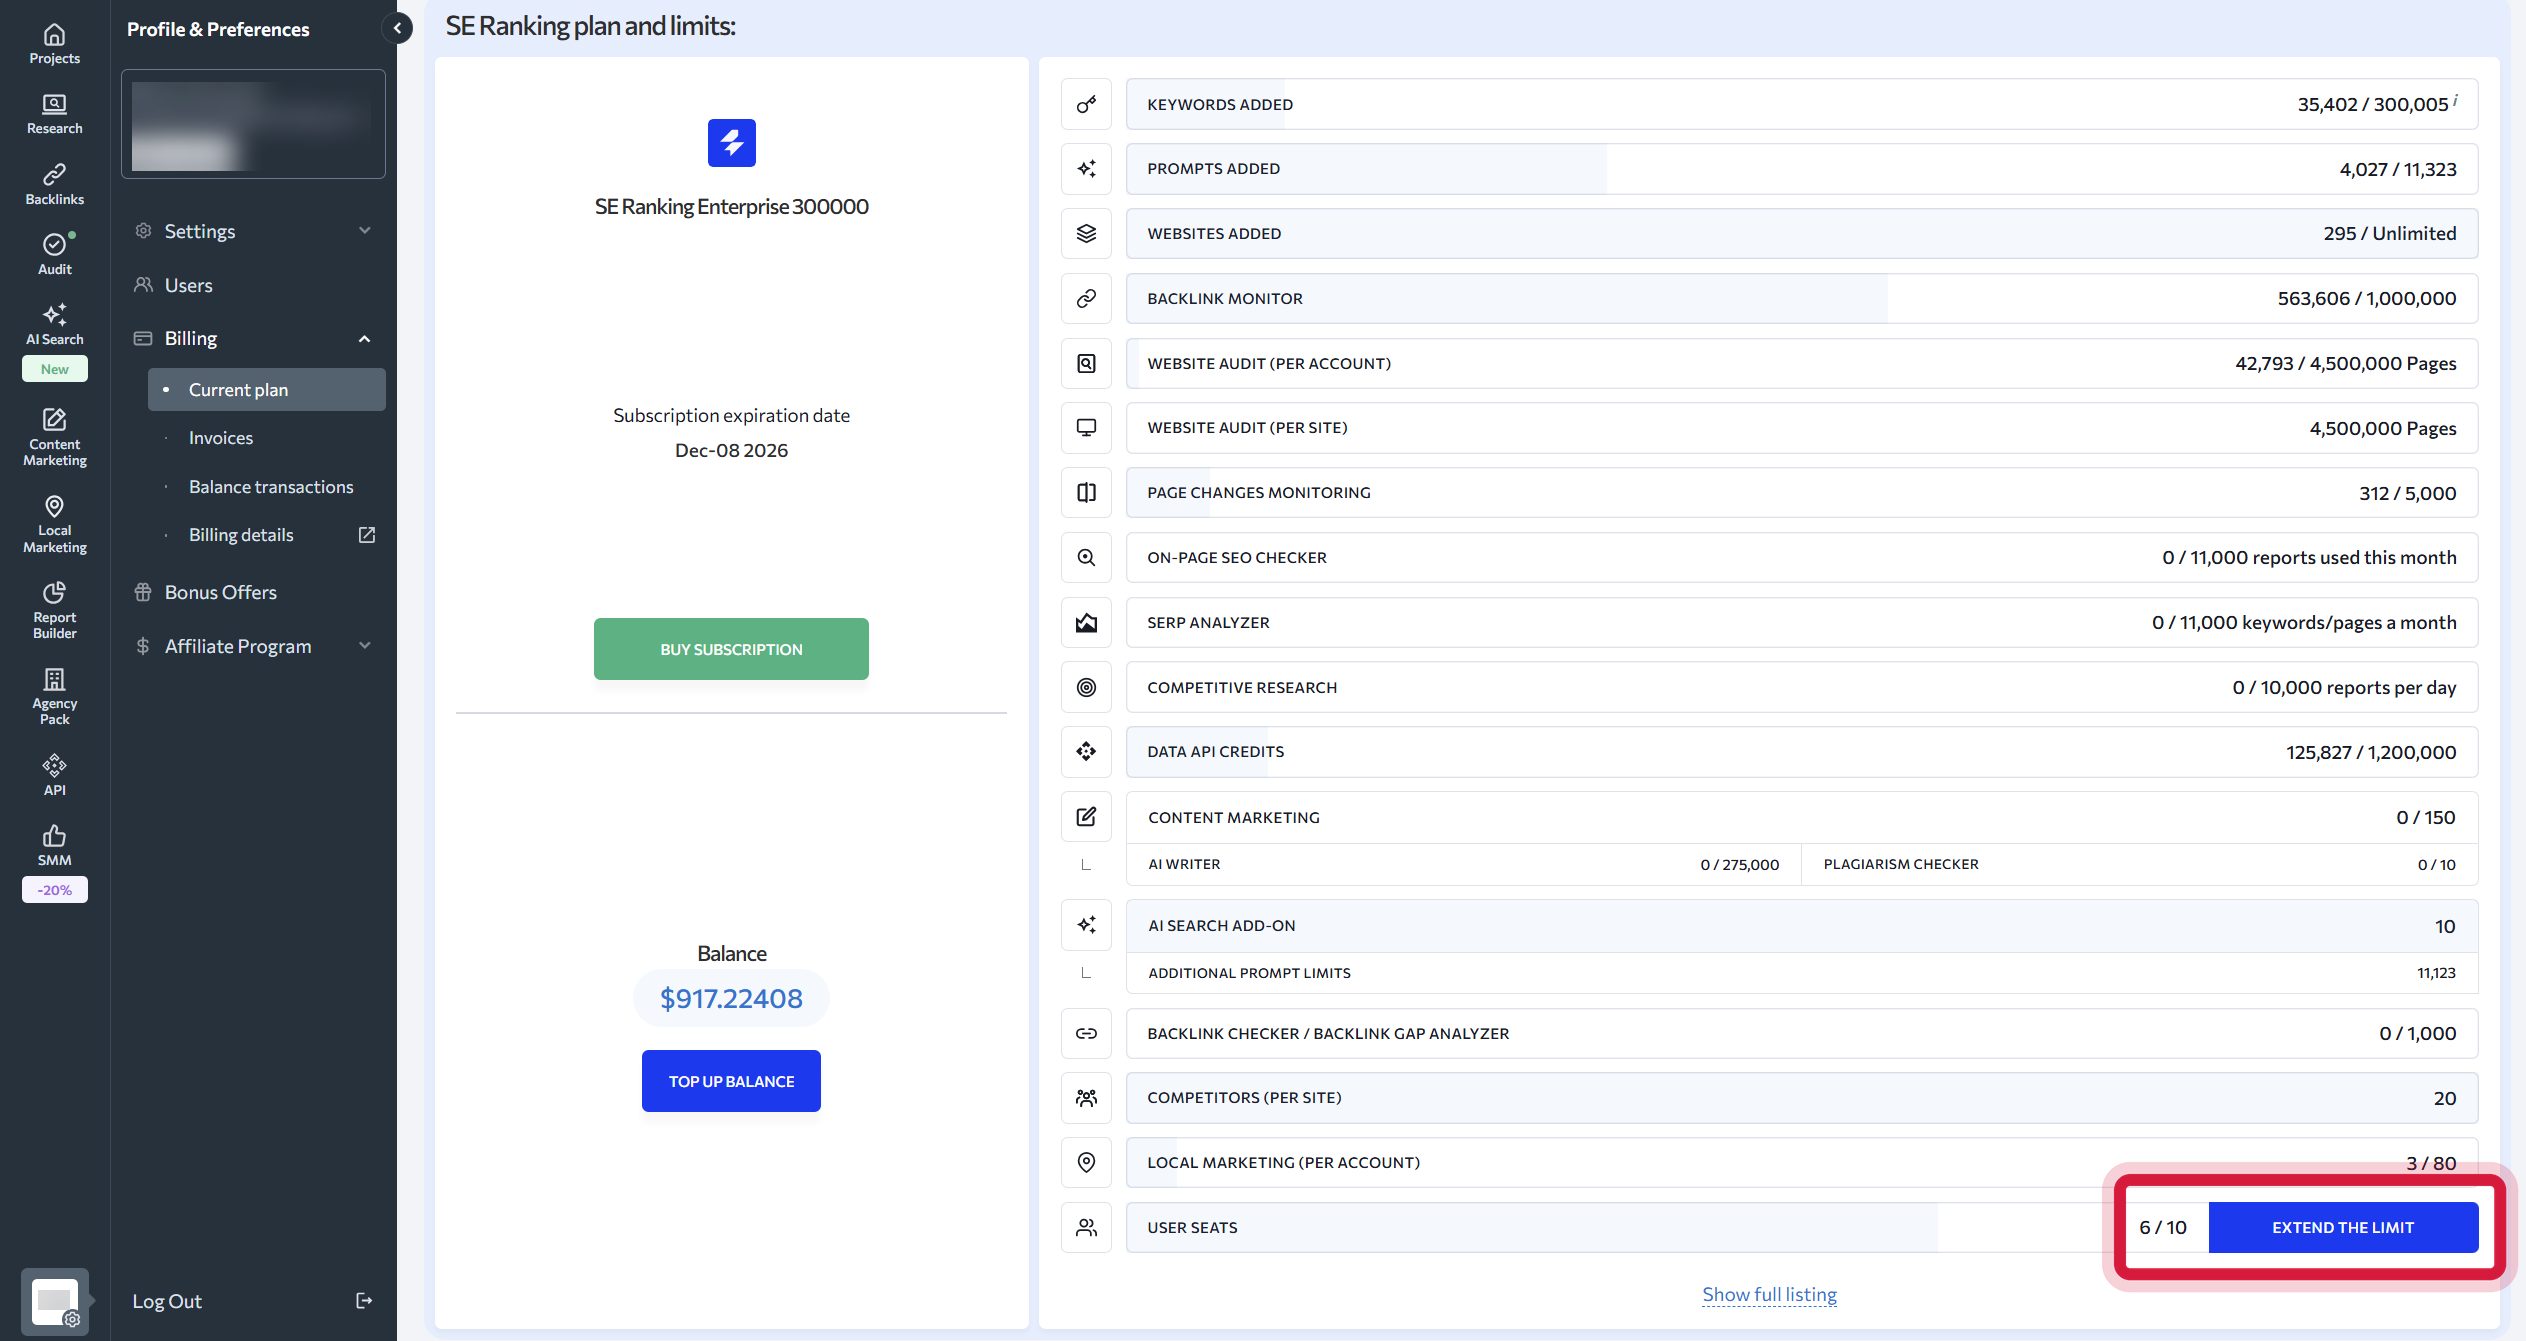This screenshot has width=2526, height=1341.
Task: Click the Websites Added layers icon
Action: click(1086, 233)
